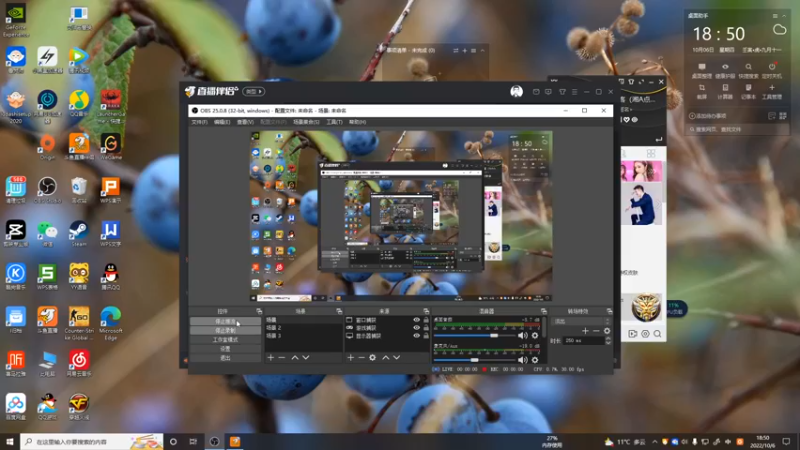Open Counter-Strike Global Offensive desktop icon
Screen dimensions: 800x450
79,322
